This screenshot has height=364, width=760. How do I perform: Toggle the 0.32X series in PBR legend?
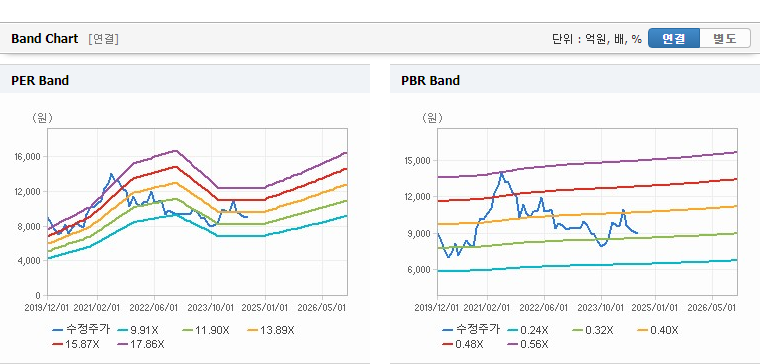tap(592, 330)
